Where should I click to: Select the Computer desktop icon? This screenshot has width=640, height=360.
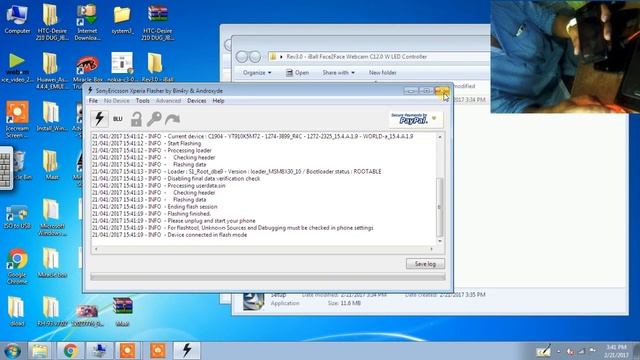17,19
